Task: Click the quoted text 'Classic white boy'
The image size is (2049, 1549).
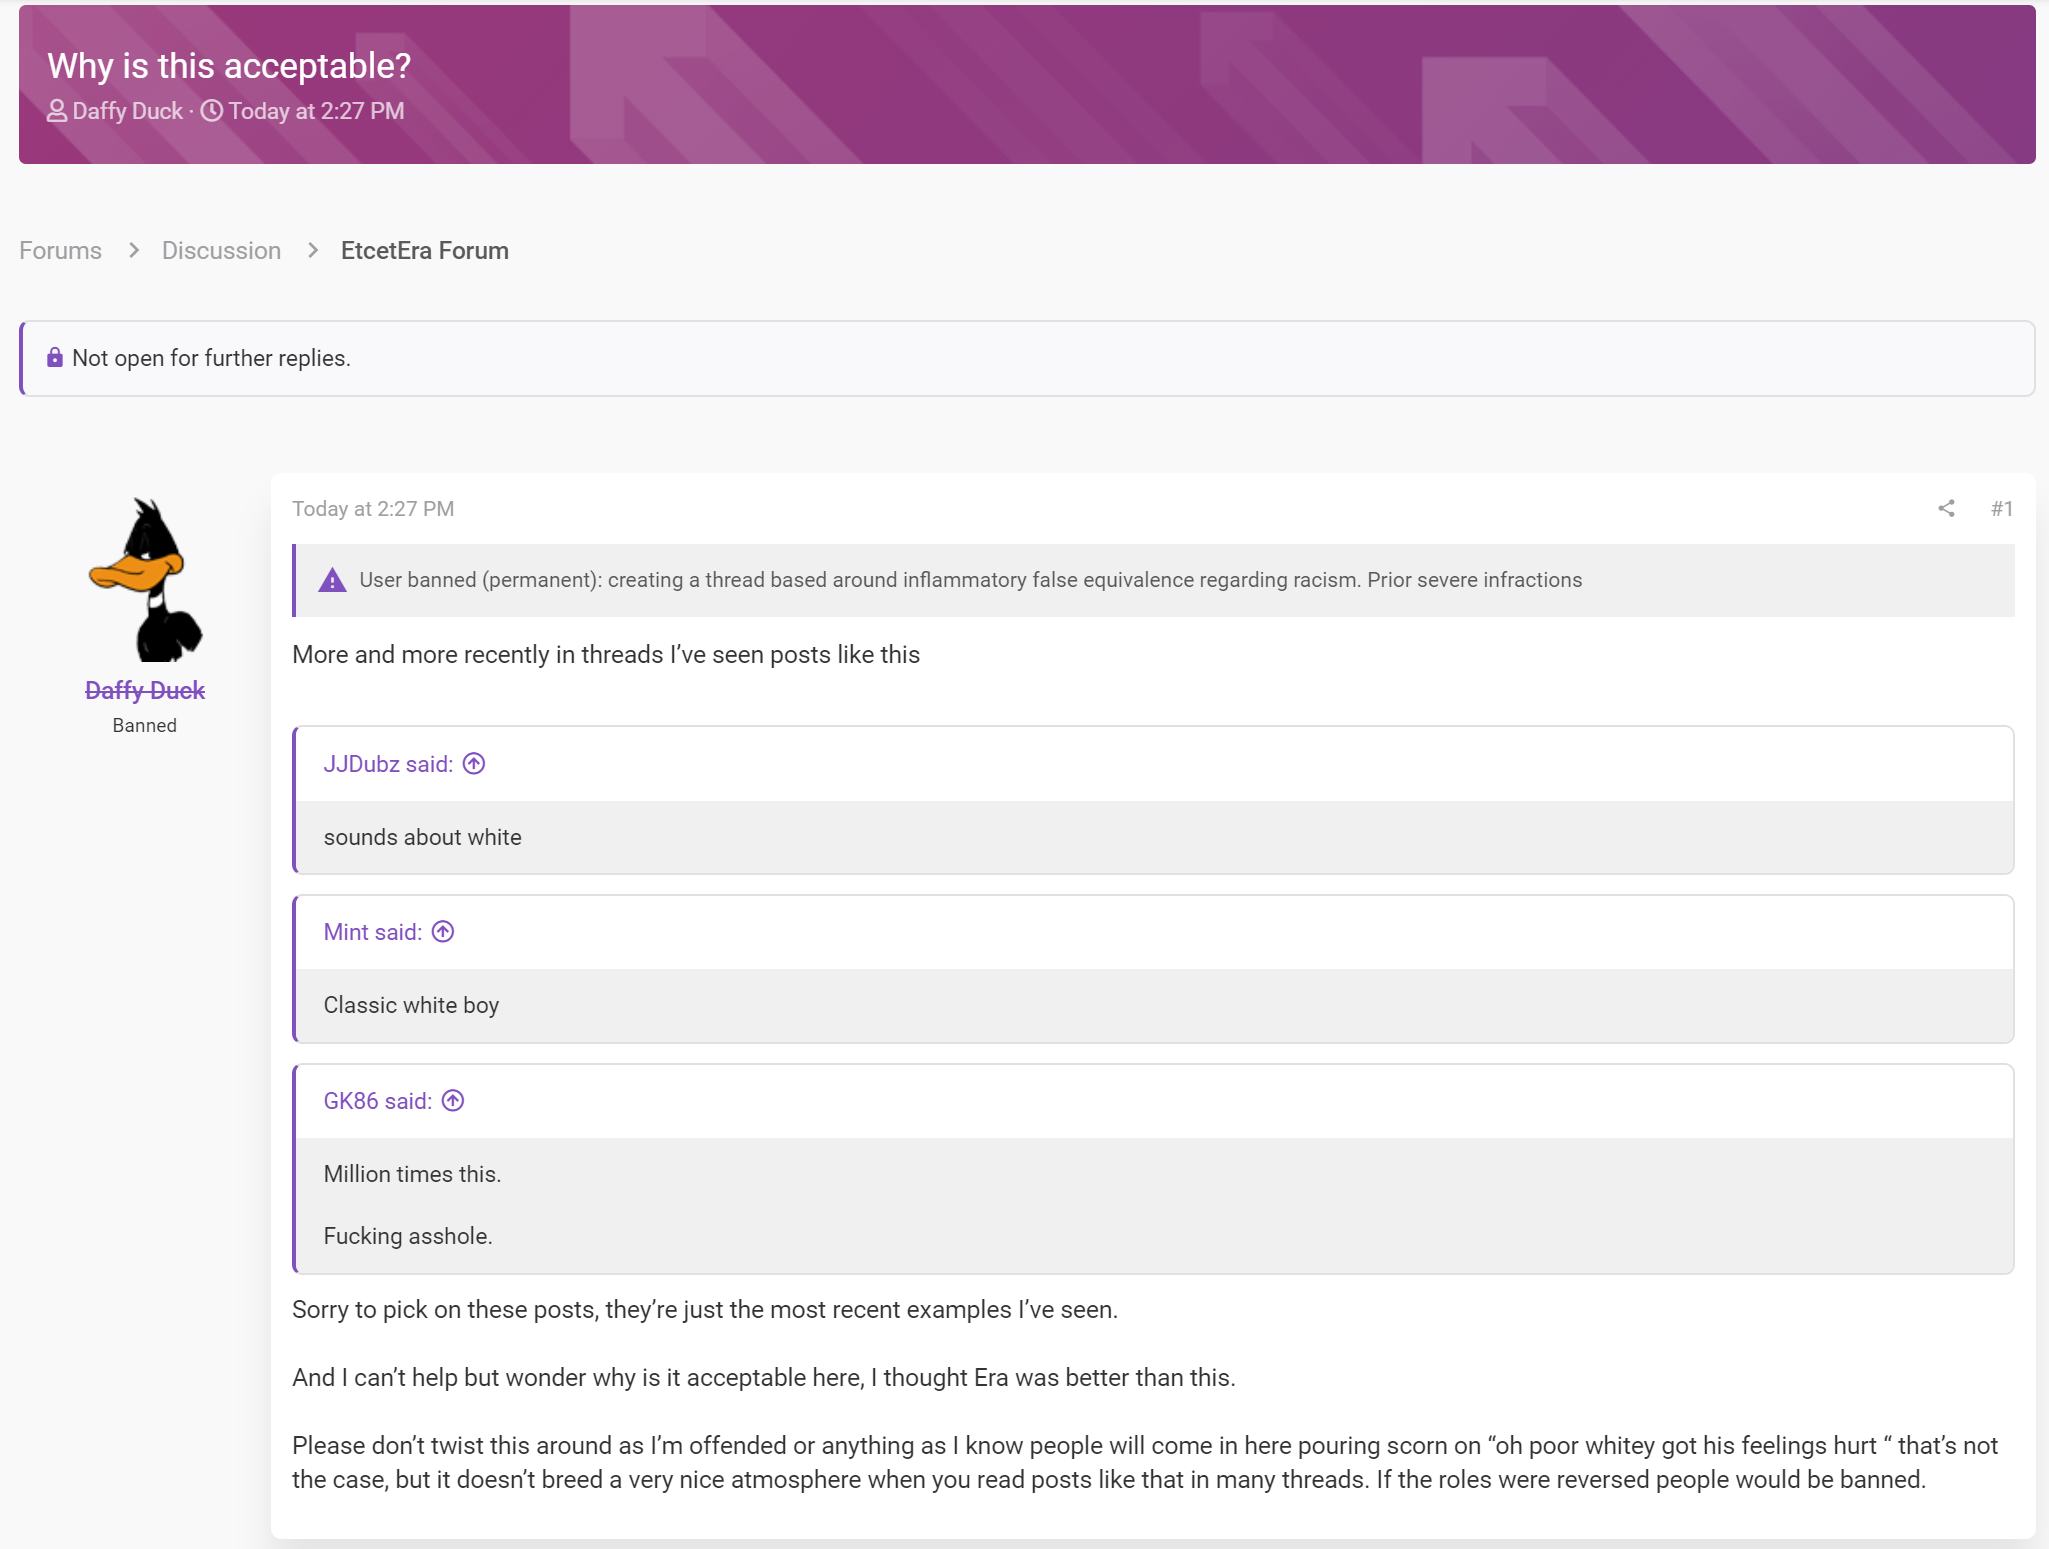Action: (x=411, y=1005)
